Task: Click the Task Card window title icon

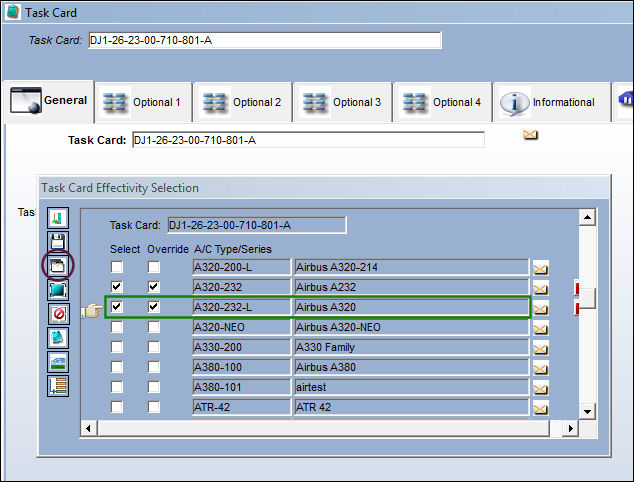Action: [13, 12]
